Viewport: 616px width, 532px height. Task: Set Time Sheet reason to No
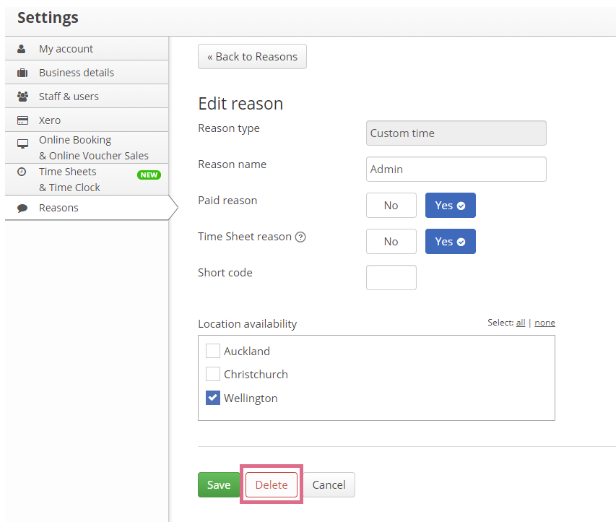391,241
